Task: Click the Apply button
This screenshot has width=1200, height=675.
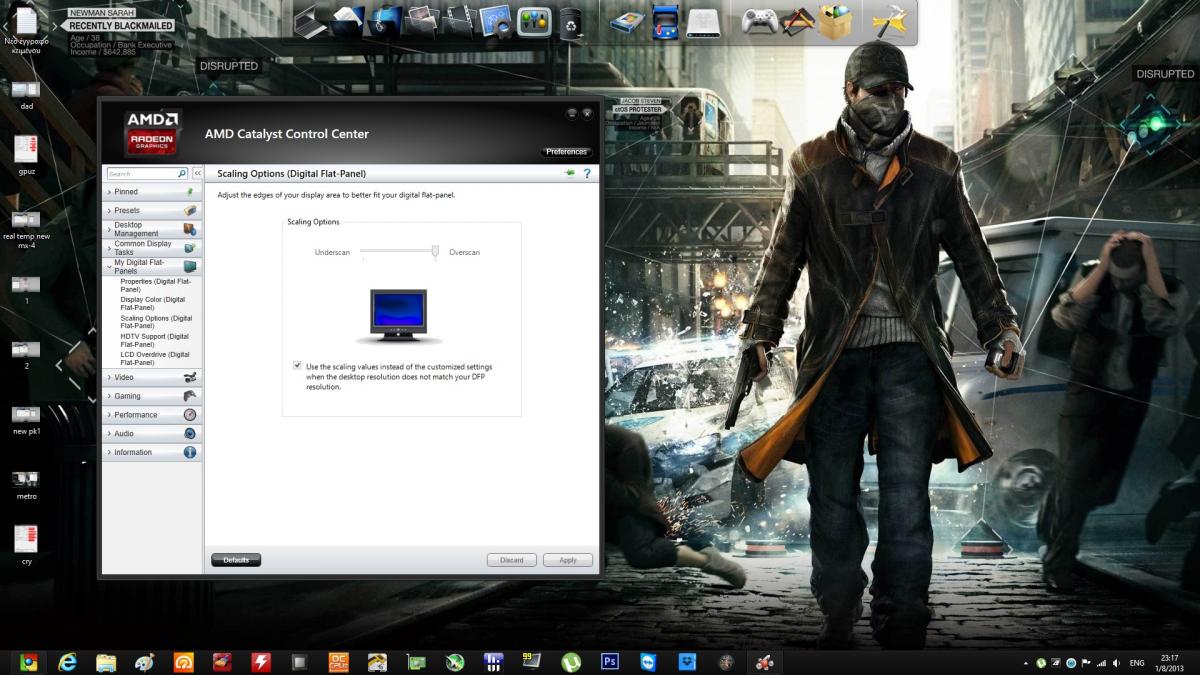Action: point(568,560)
